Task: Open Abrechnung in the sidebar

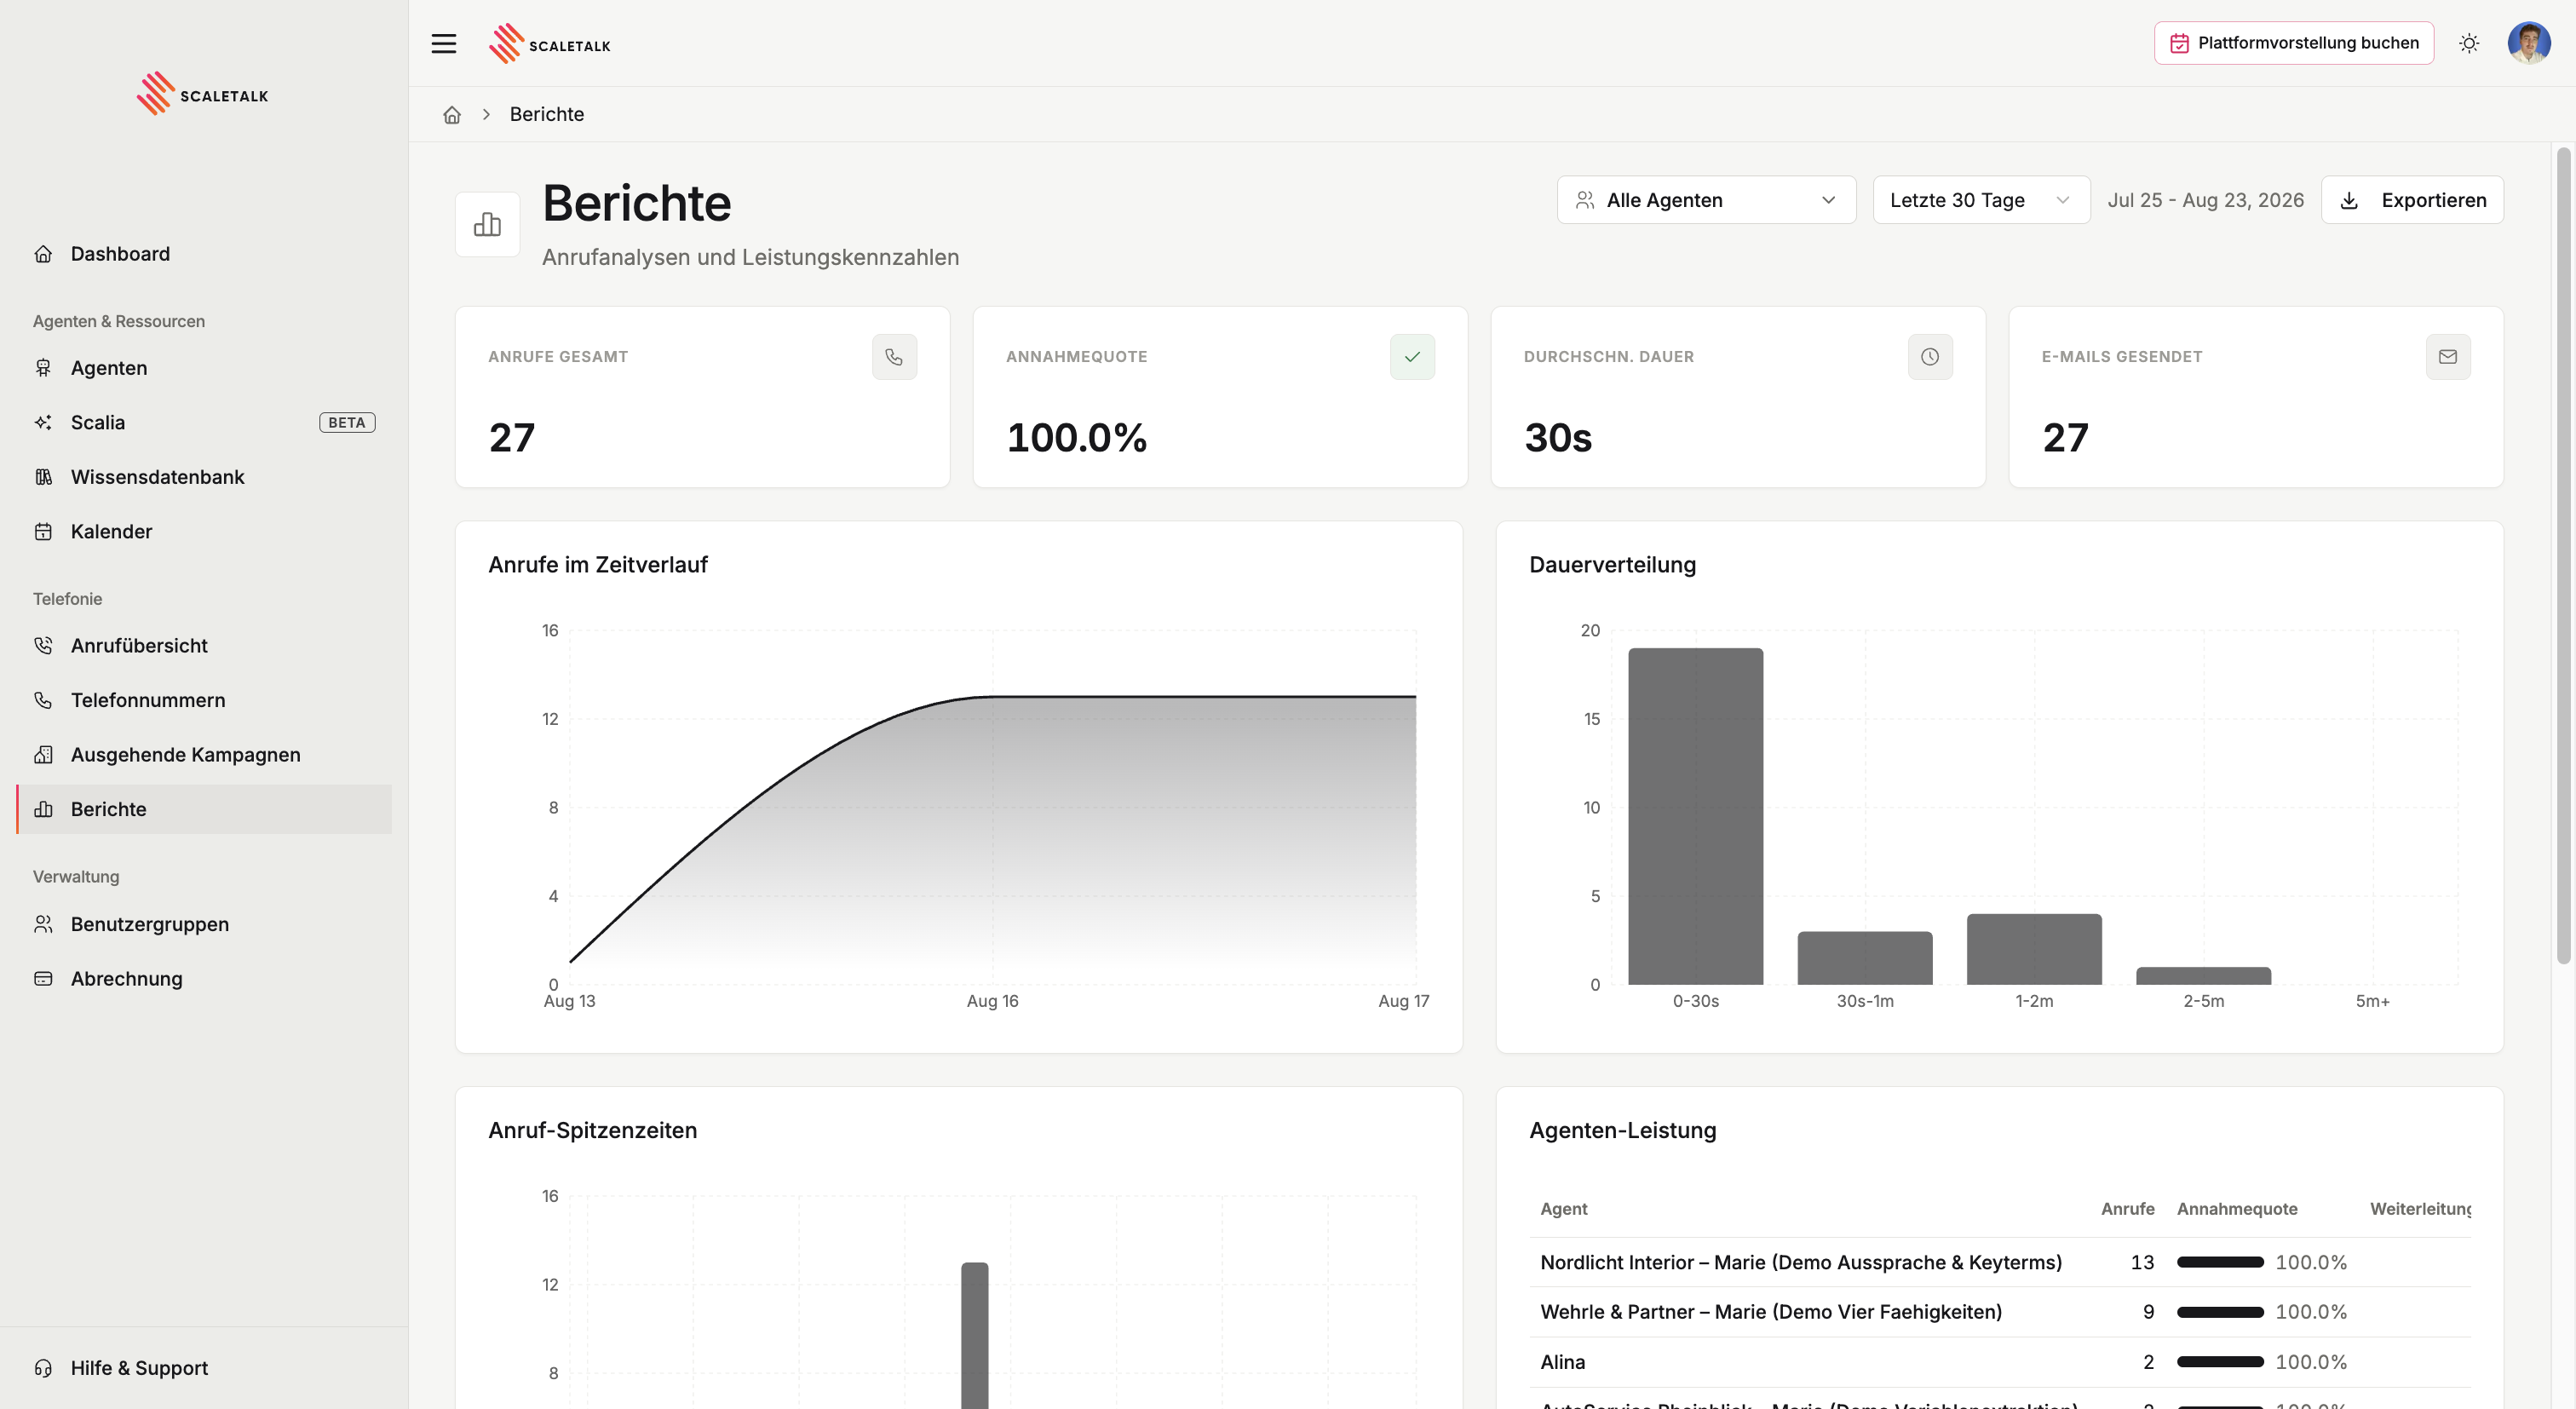Action: point(204,979)
